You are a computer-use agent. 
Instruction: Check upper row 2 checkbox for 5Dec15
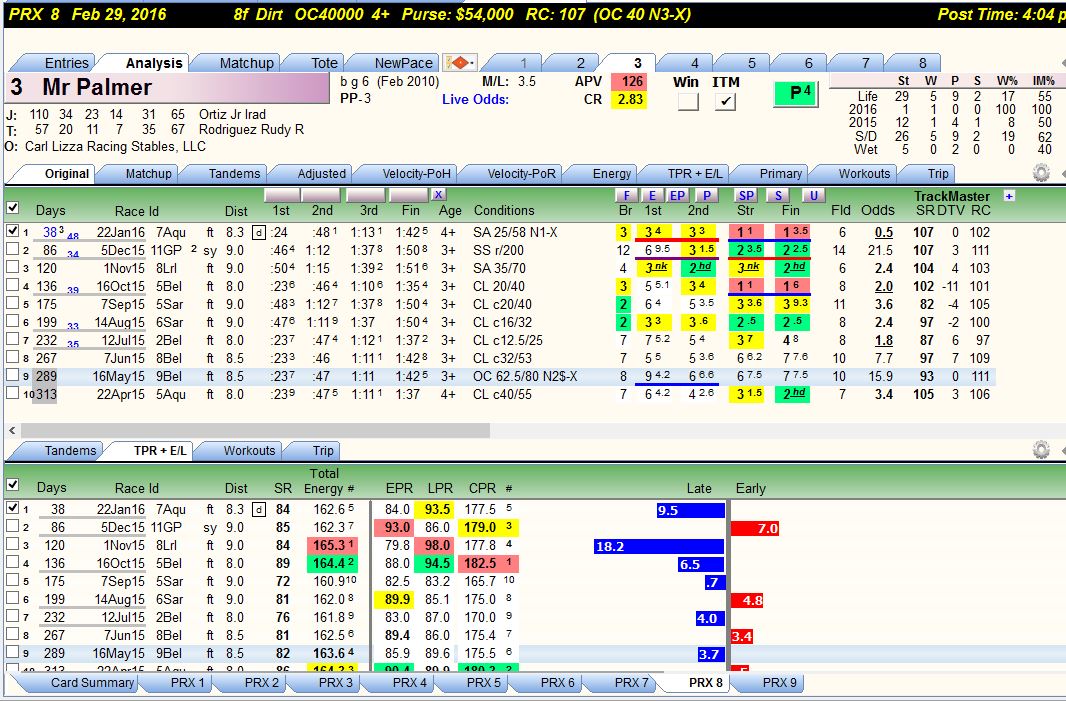(x=12, y=249)
